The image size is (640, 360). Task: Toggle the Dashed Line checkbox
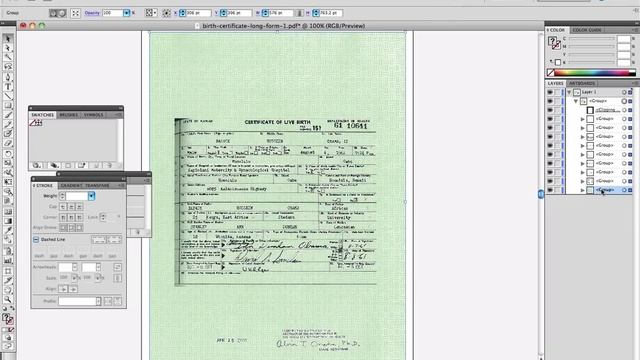36,240
